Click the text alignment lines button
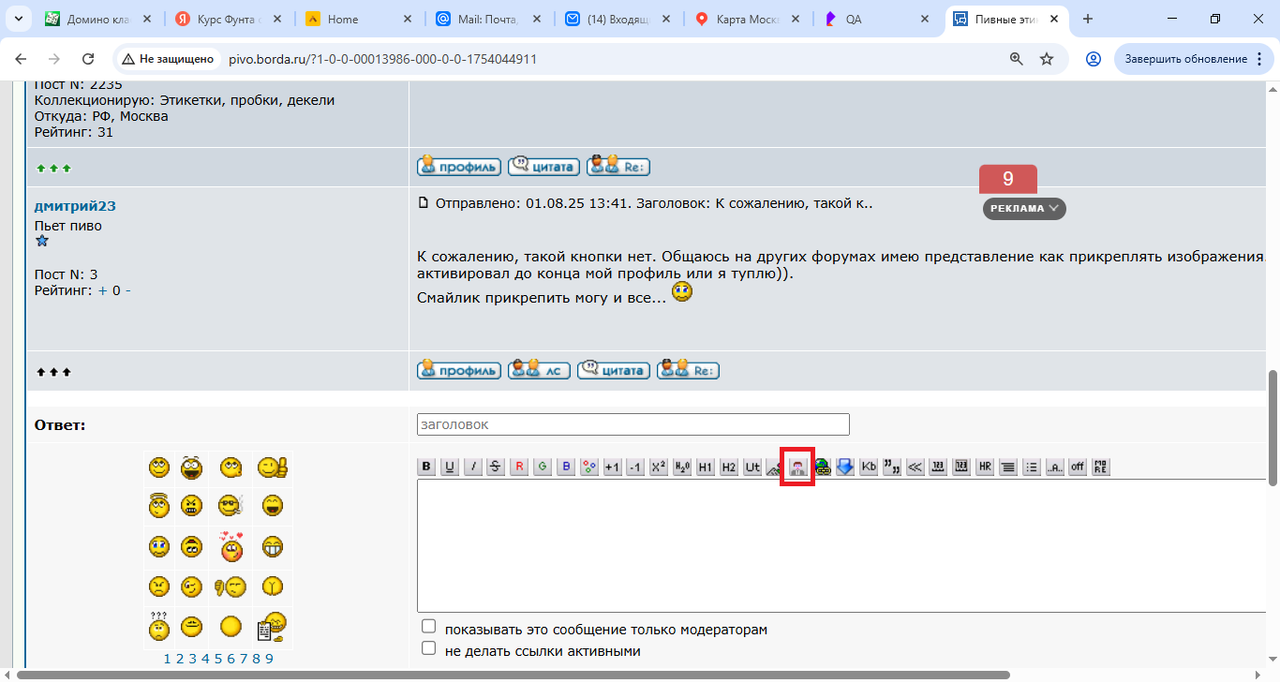 click(x=1008, y=467)
